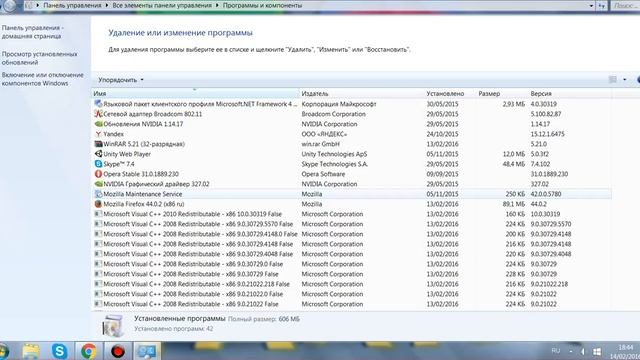Click the Панель управления breadcrumb

tap(72, 6)
